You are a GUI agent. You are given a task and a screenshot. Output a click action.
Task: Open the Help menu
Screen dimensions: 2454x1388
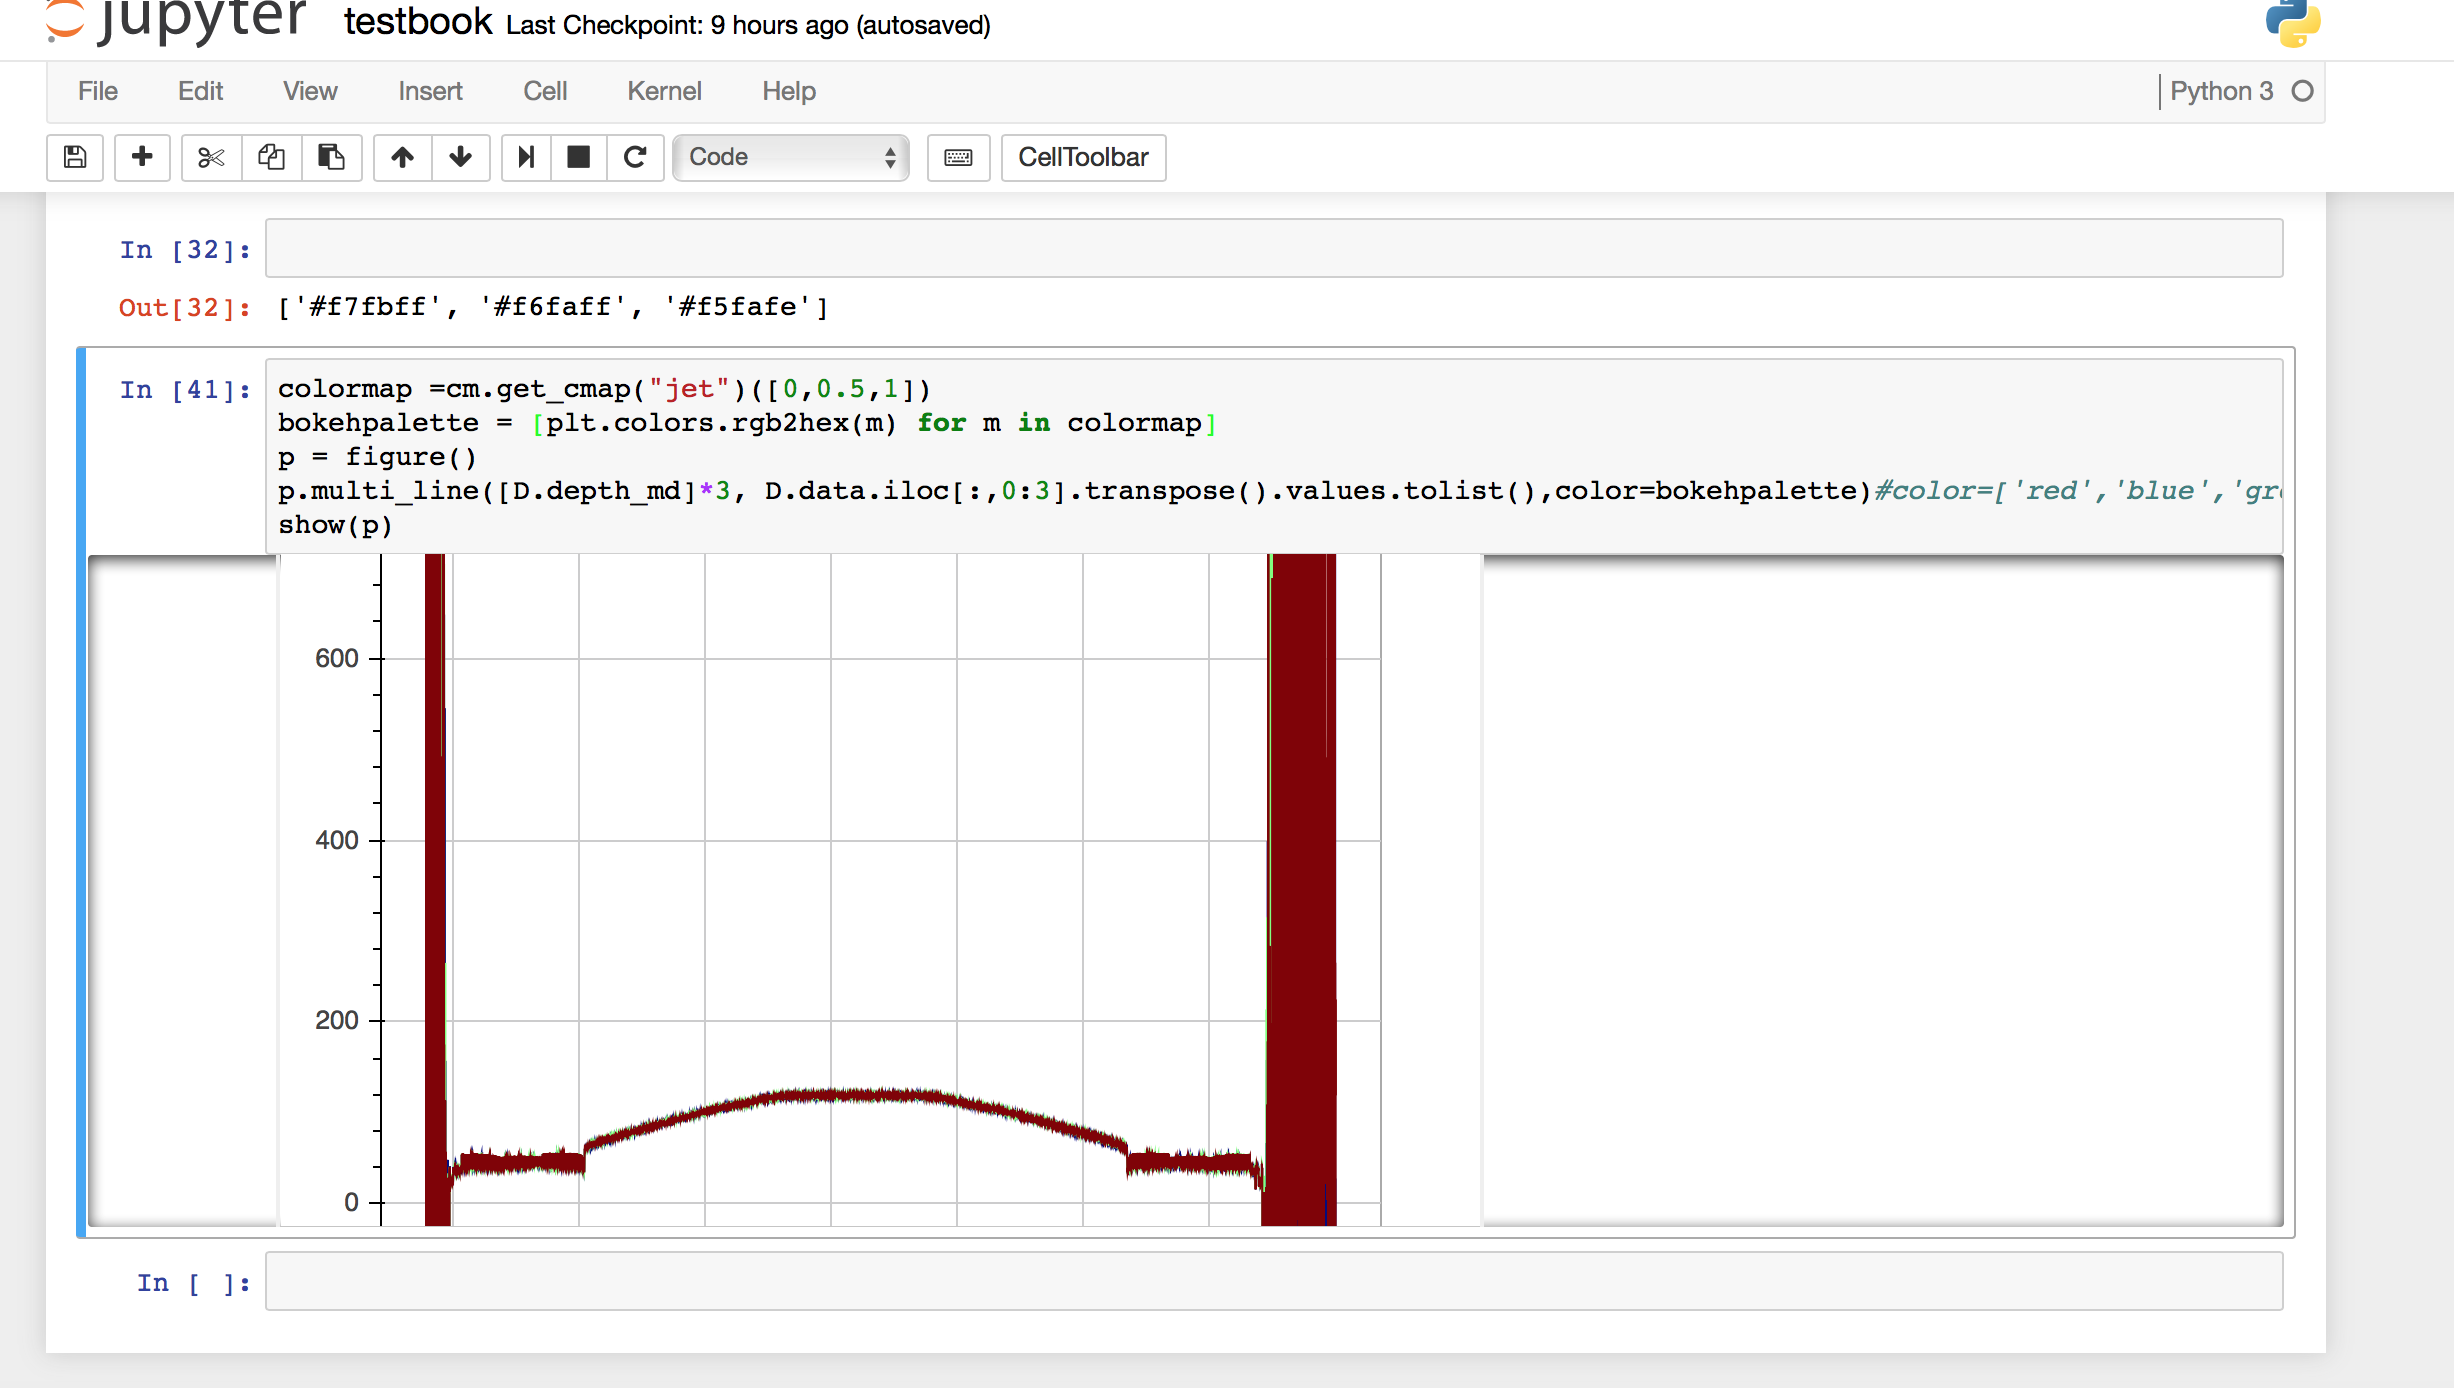point(789,91)
